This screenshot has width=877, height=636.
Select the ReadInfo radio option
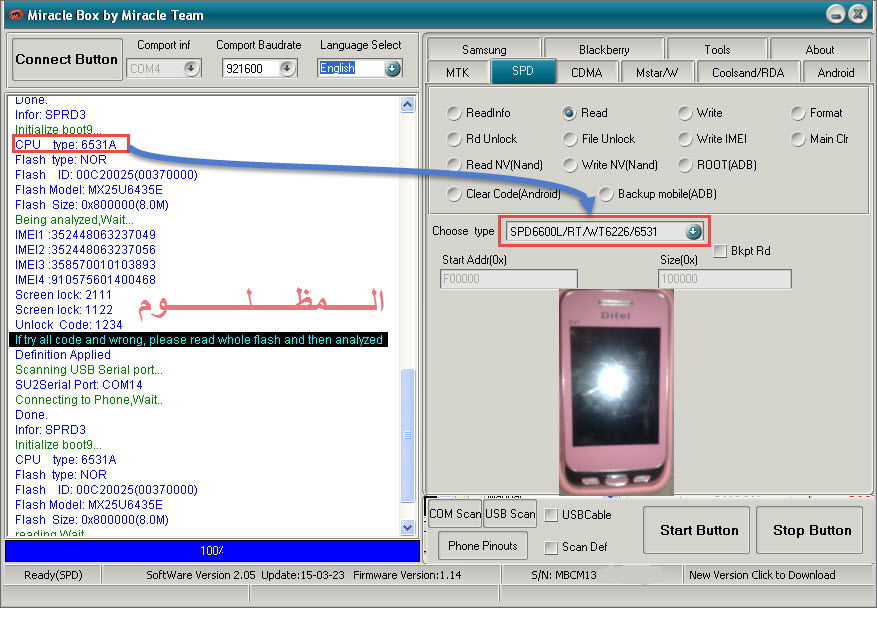coord(479,113)
